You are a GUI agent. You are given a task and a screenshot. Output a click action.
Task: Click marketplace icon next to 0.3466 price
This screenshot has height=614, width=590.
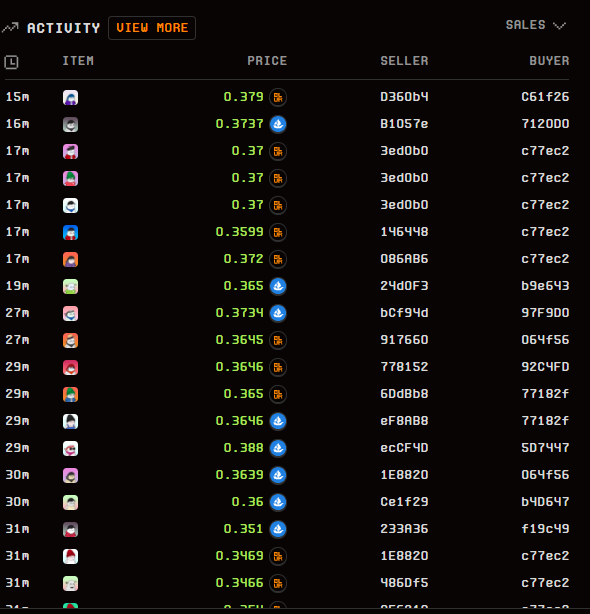coord(278,583)
